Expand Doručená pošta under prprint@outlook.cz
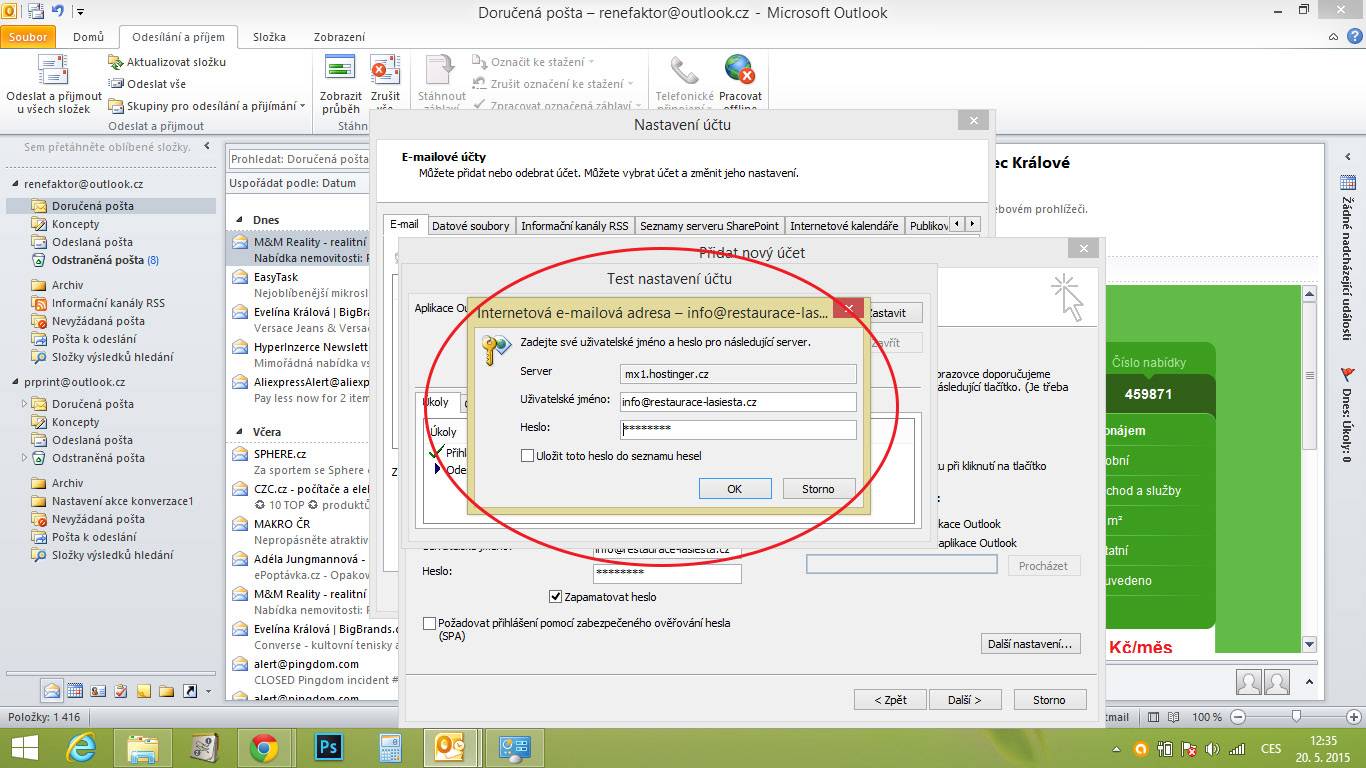 [x=25, y=404]
